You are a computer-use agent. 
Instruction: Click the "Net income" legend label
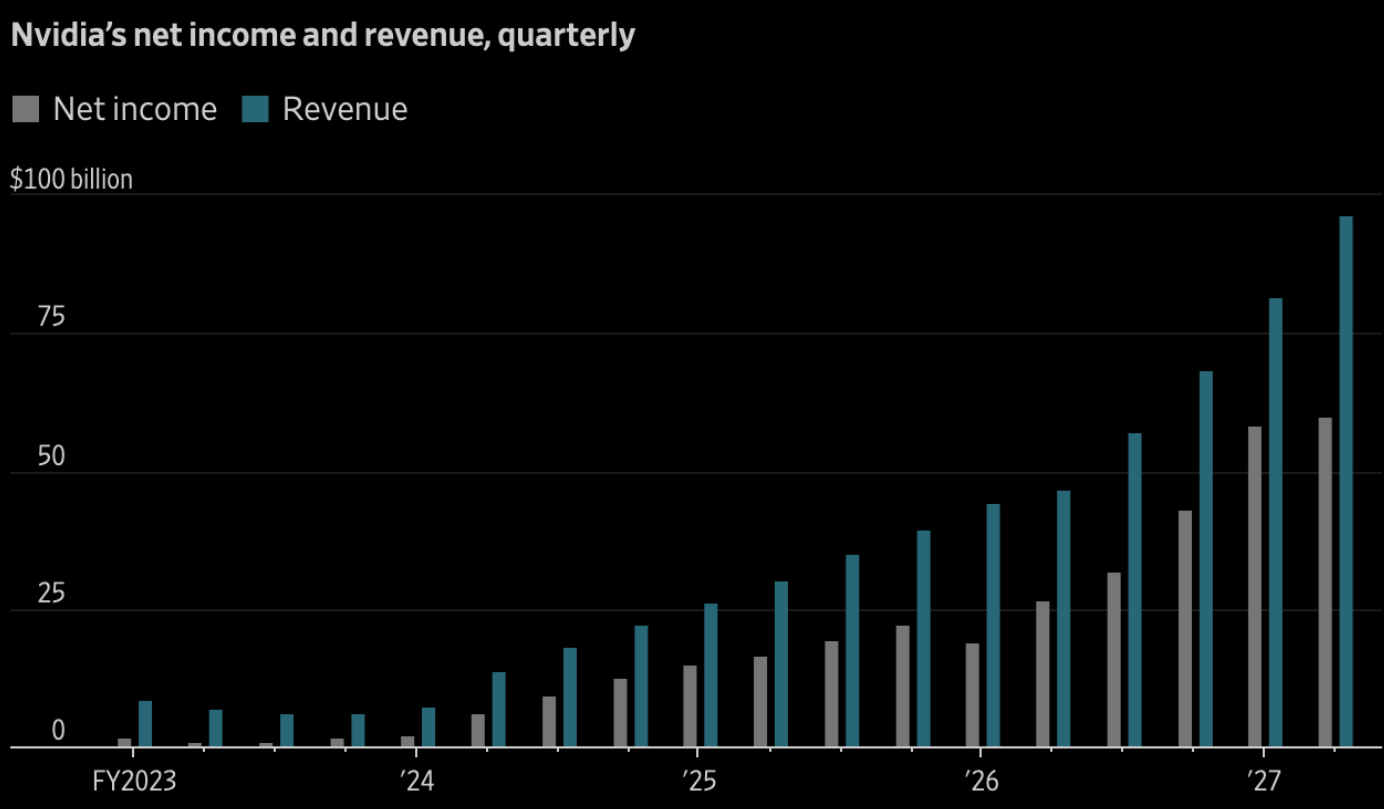135,109
